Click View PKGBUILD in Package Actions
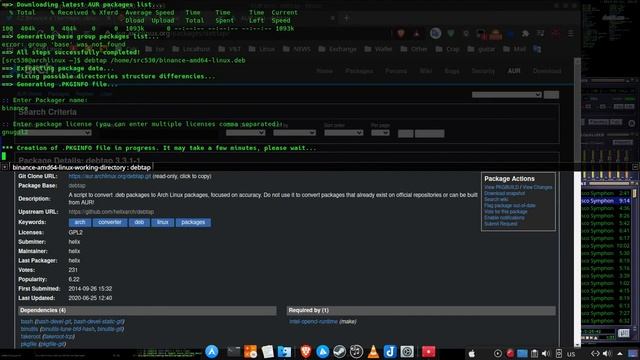This screenshot has width=640, height=360. (x=501, y=187)
